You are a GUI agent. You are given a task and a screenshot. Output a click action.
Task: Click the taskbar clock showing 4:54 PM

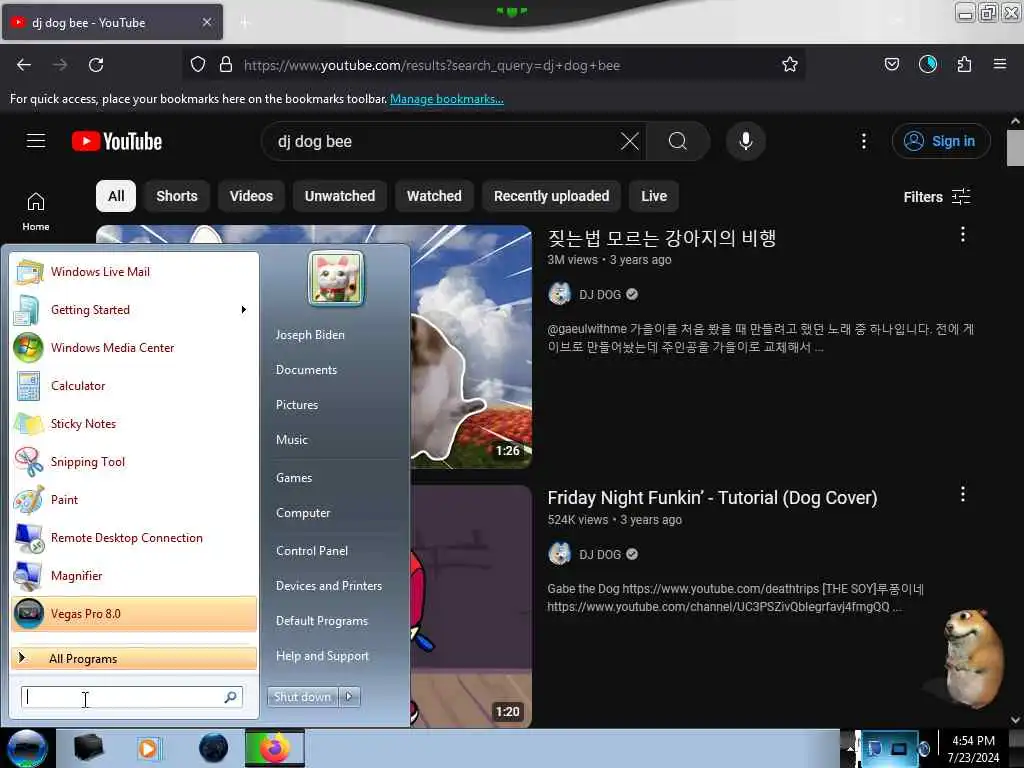pos(973,749)
